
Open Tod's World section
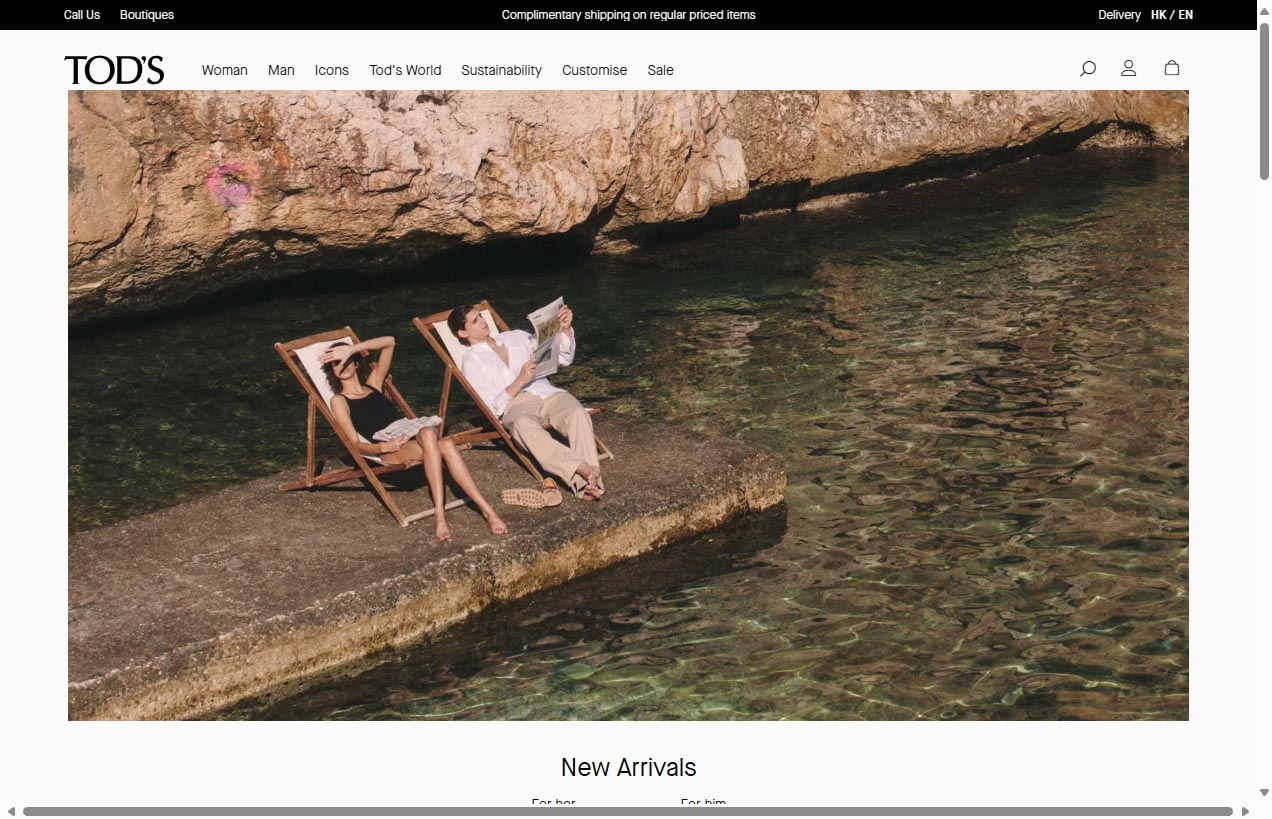405,70
